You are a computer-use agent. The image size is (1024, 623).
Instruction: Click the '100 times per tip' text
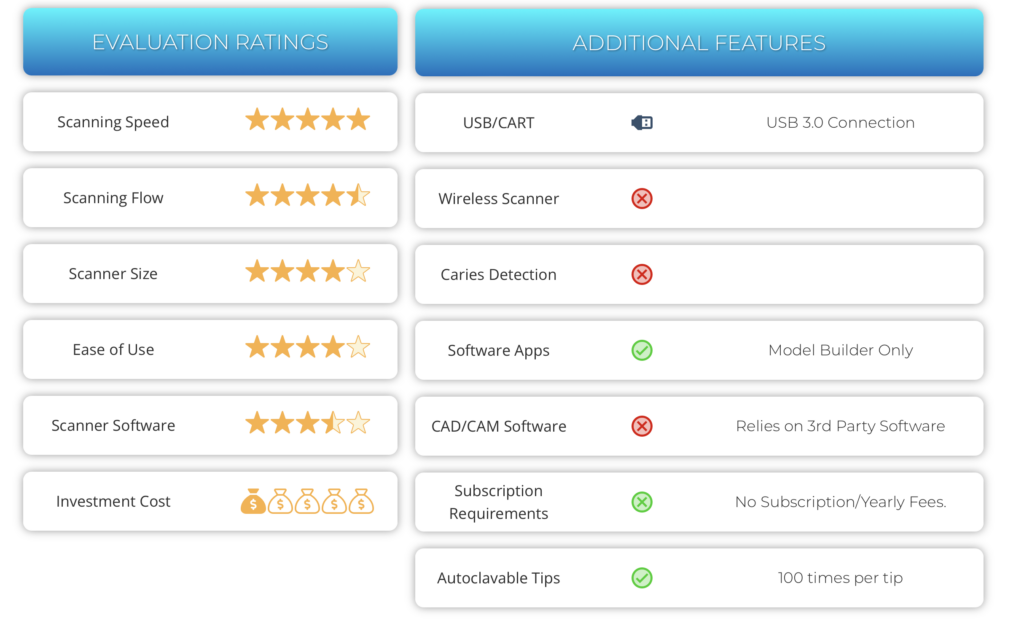click(x=840, y=578)
